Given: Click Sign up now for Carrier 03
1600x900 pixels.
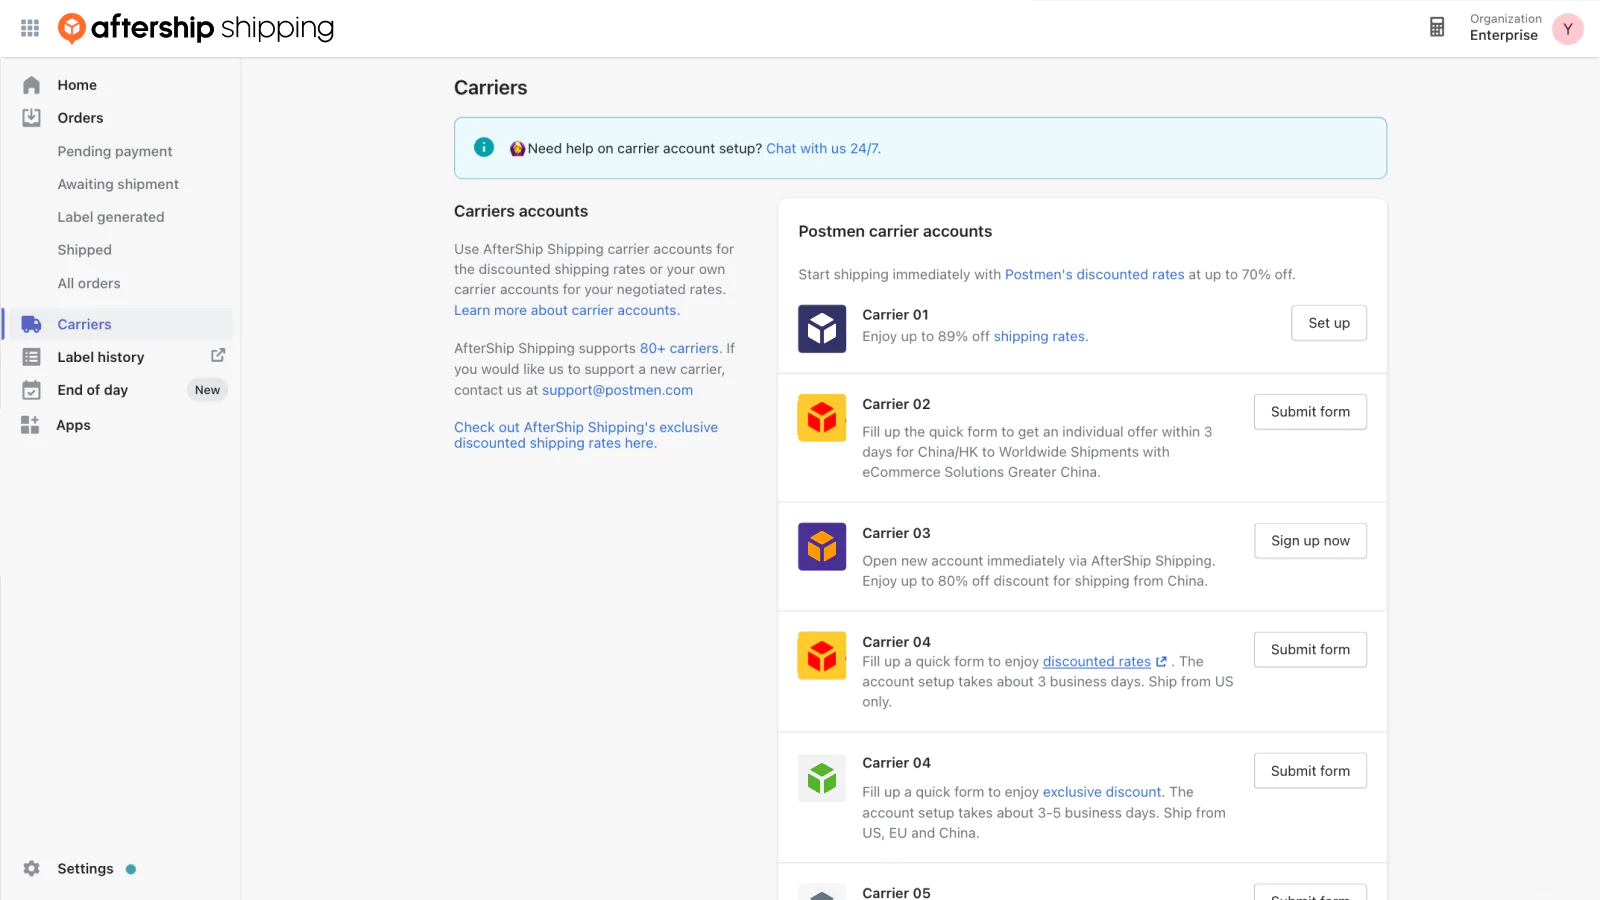Looking at the screenshot, I should (1310, 541).
